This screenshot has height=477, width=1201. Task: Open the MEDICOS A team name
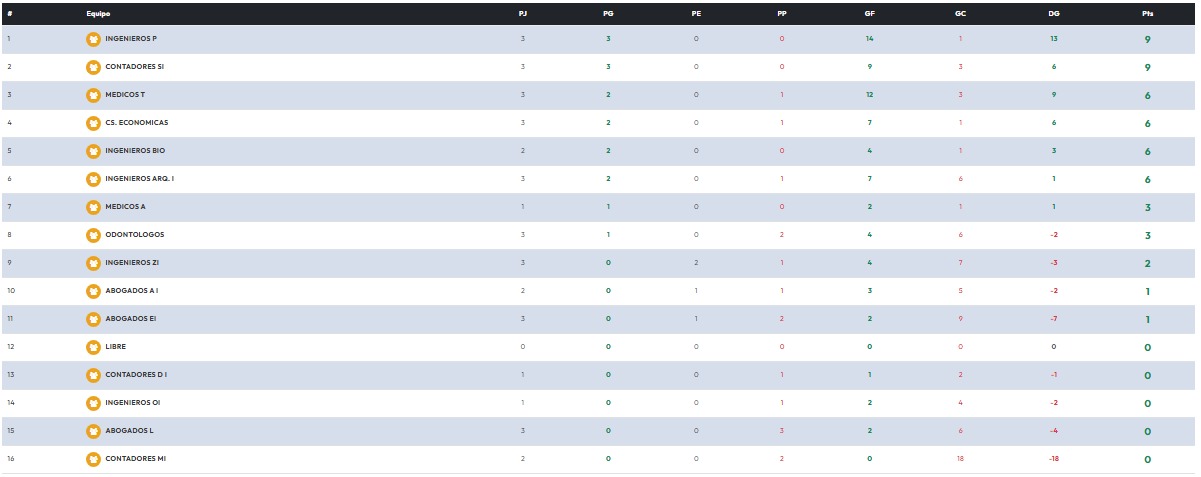pyautogui.click(x=125, y=207)
